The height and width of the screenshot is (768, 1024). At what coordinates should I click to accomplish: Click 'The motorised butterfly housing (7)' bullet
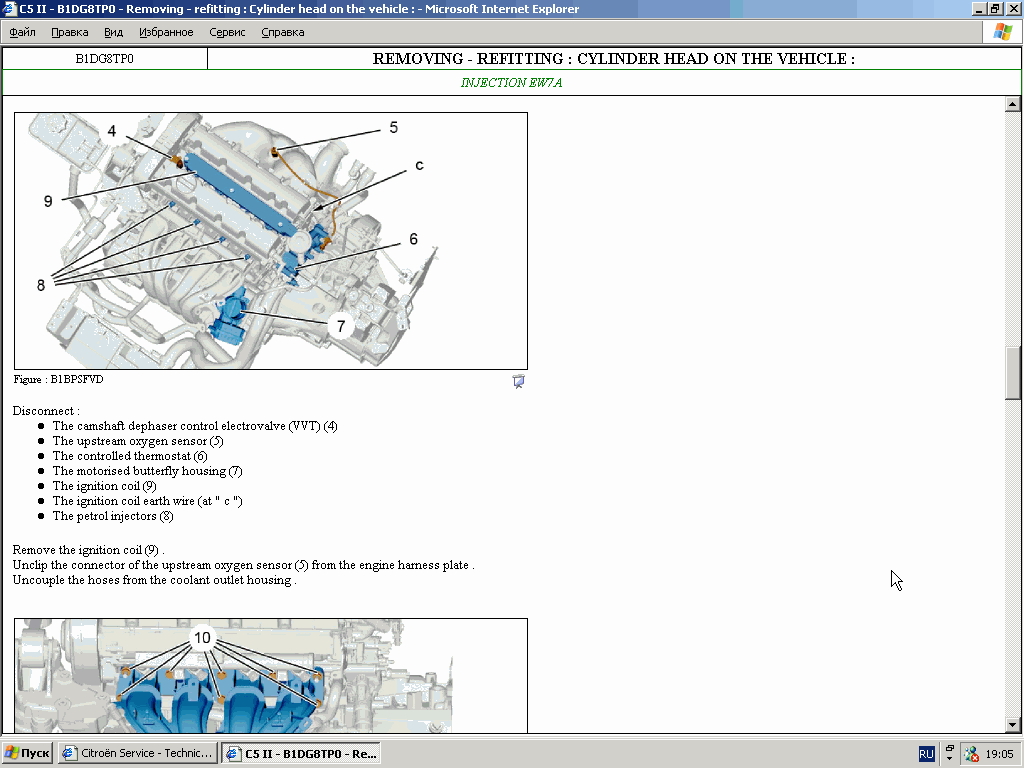pyautogui.click(x=148, y=471)
